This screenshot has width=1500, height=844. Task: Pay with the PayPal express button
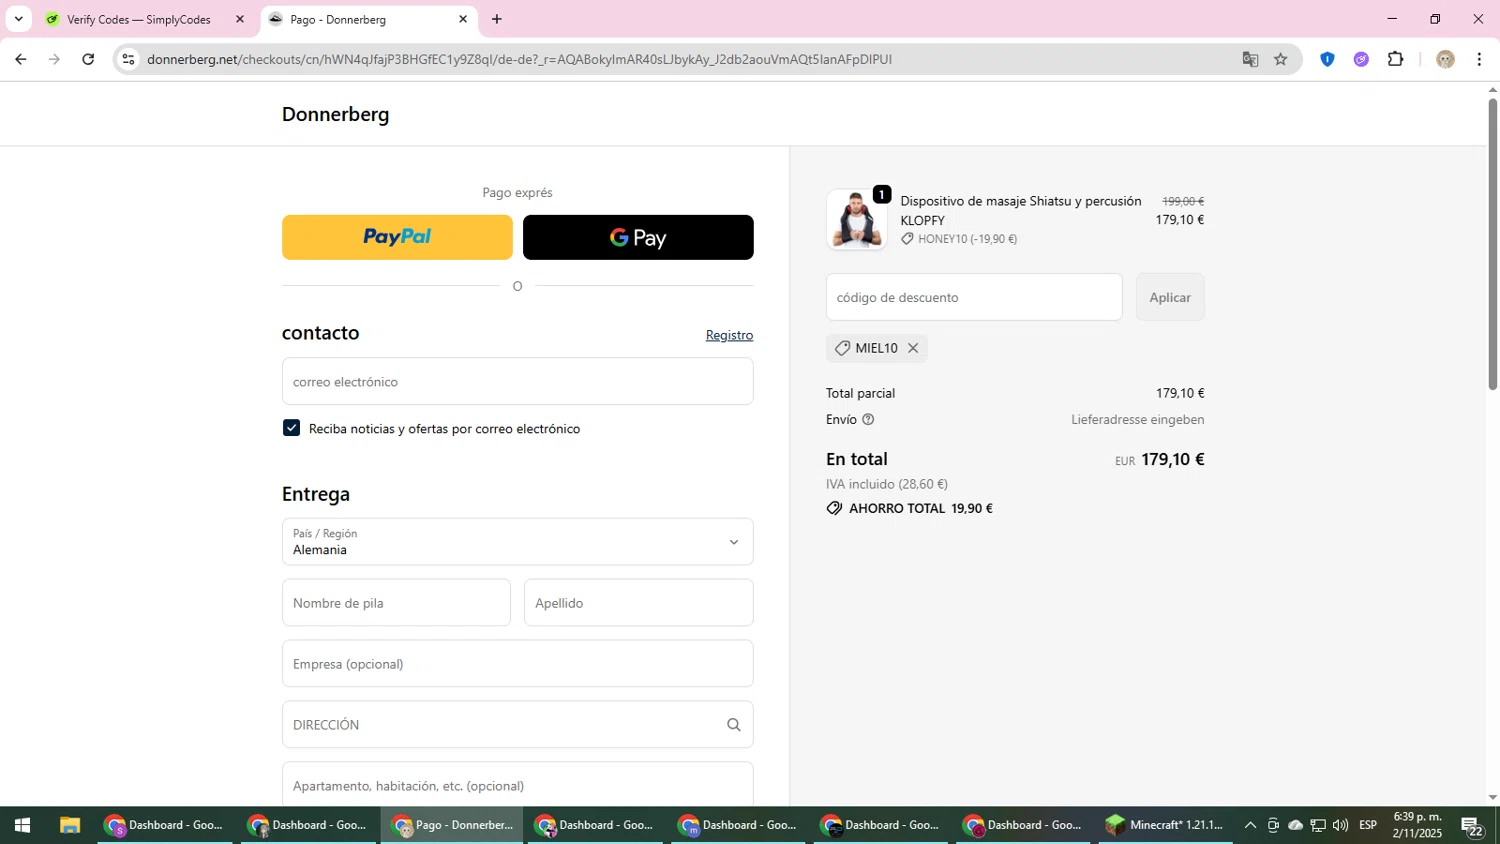[397, 237]
